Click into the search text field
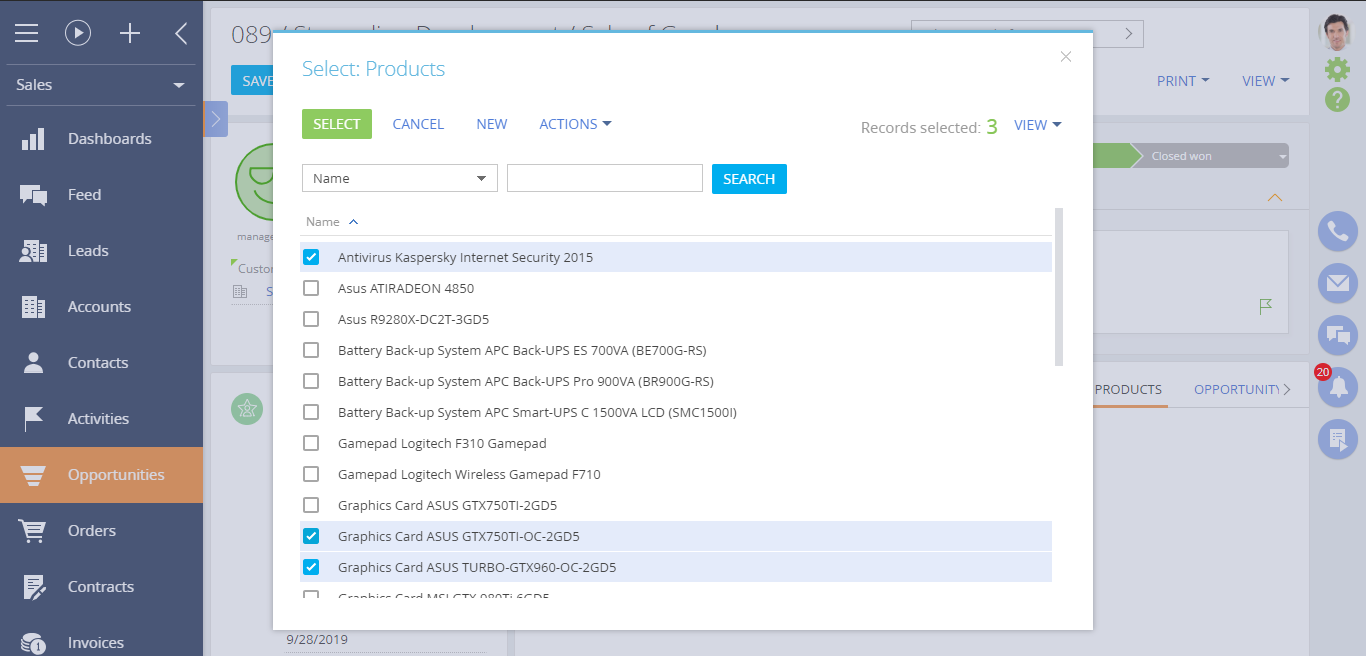The width and height of the screenshot is (1366, 656). click(605, 178)
